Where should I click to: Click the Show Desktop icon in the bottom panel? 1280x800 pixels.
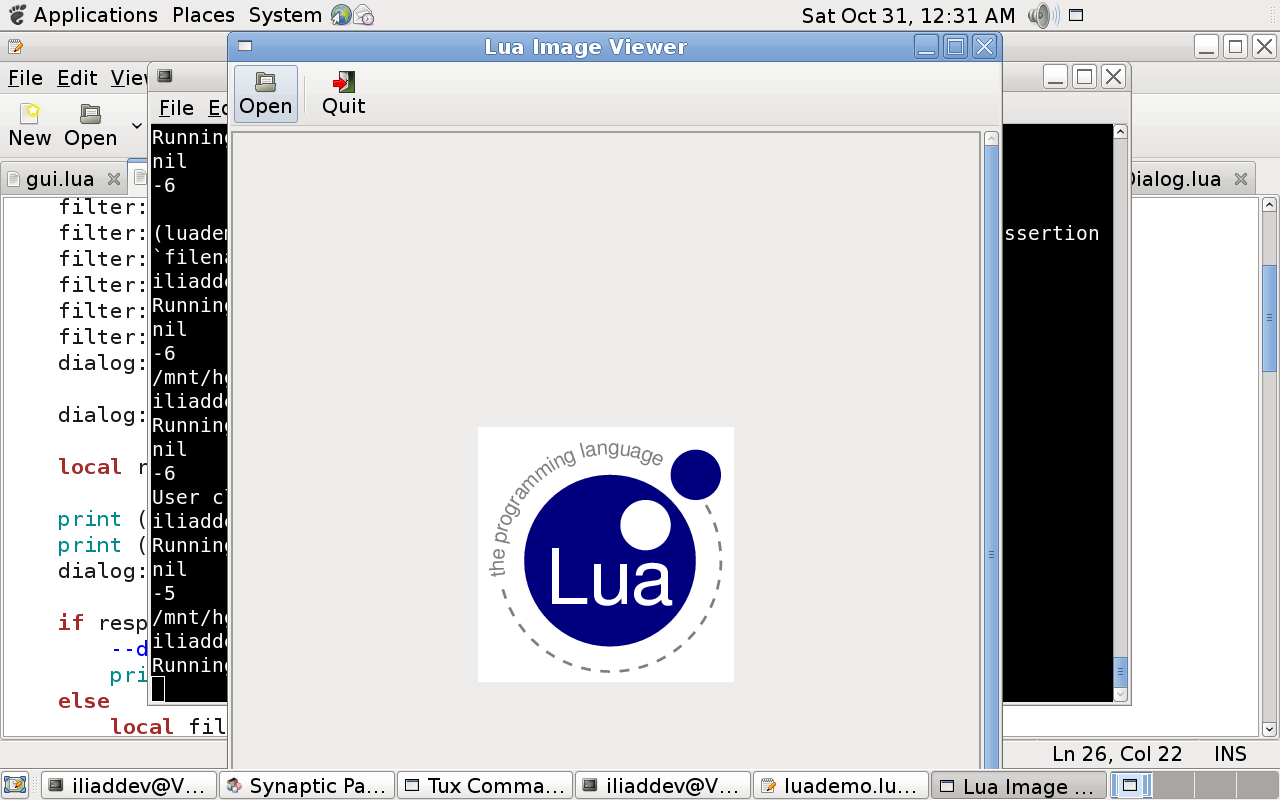tap(16, 785)
